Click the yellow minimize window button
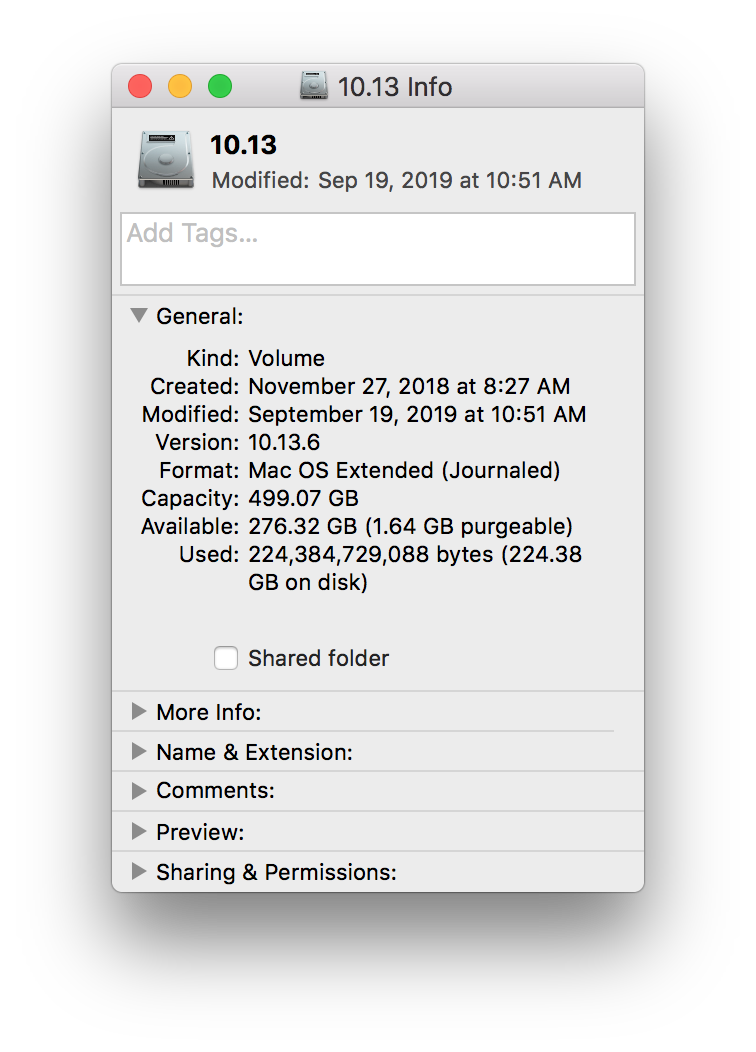Screen dimensions: 756x1052 pos(180,87)
